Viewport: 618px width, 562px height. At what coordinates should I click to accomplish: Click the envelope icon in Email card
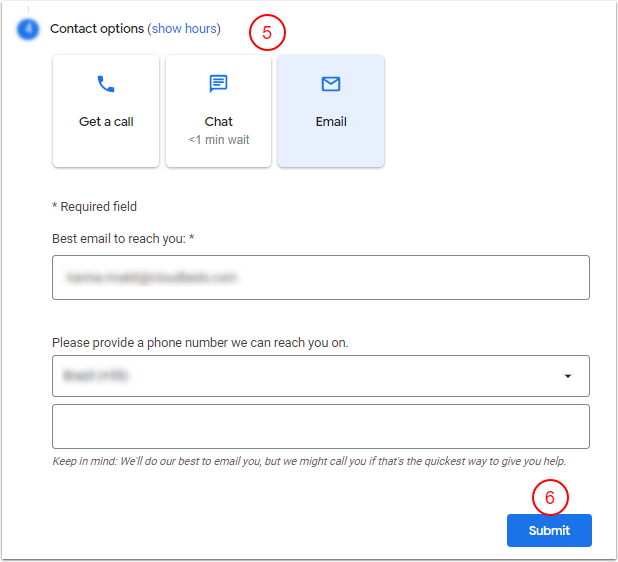pos(331,85)
